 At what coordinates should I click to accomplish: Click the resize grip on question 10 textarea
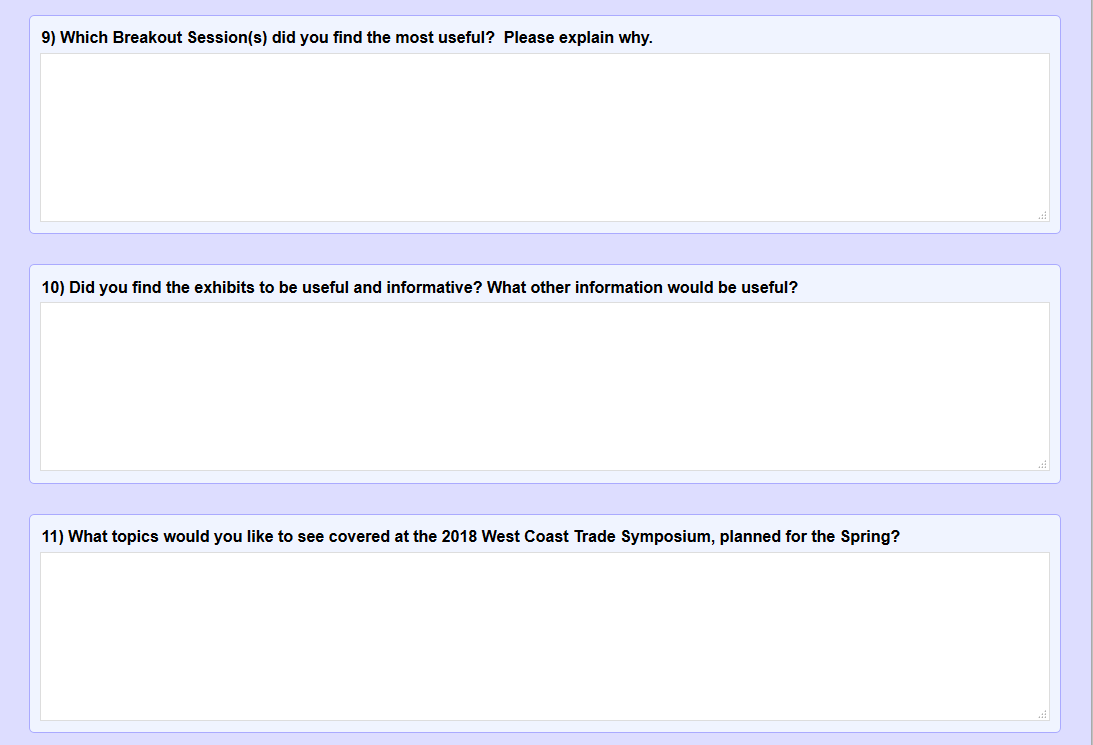[x=1043, y=464]
